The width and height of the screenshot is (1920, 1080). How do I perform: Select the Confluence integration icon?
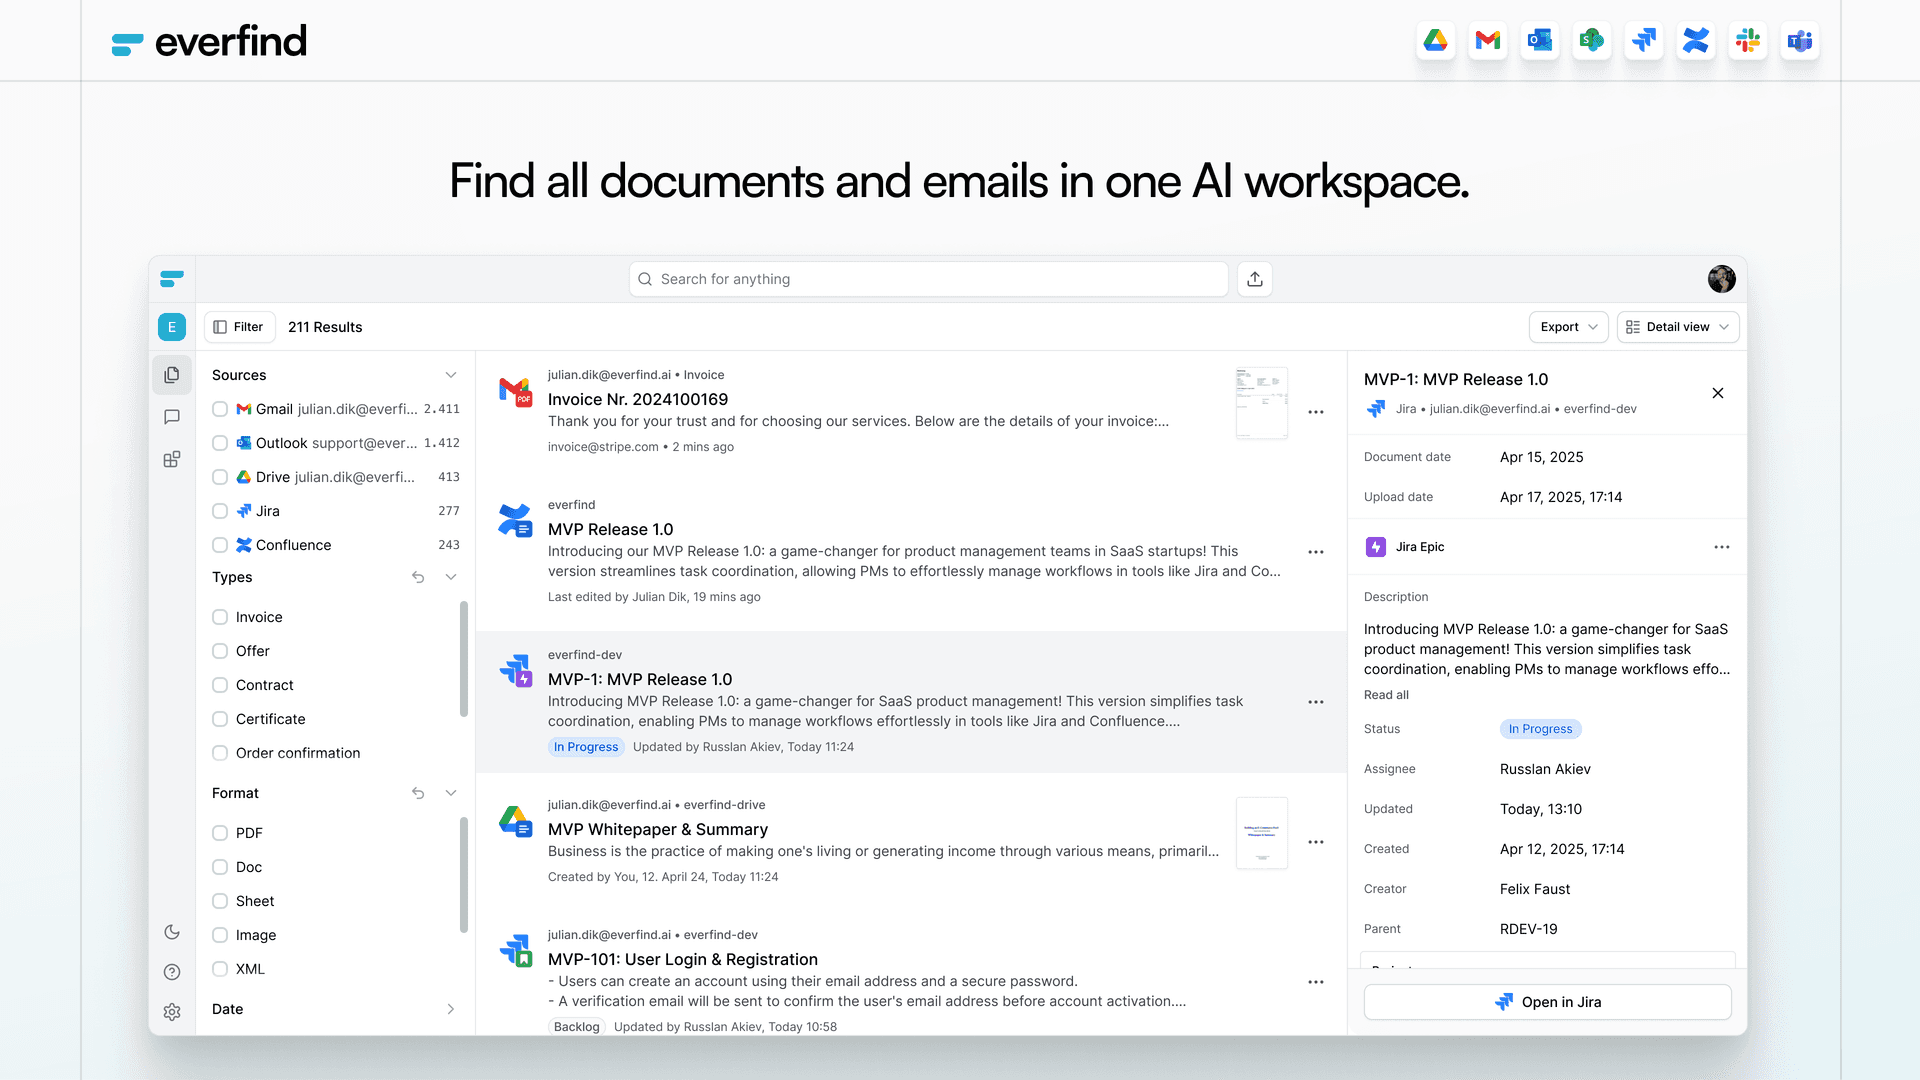click(1696, 41)
